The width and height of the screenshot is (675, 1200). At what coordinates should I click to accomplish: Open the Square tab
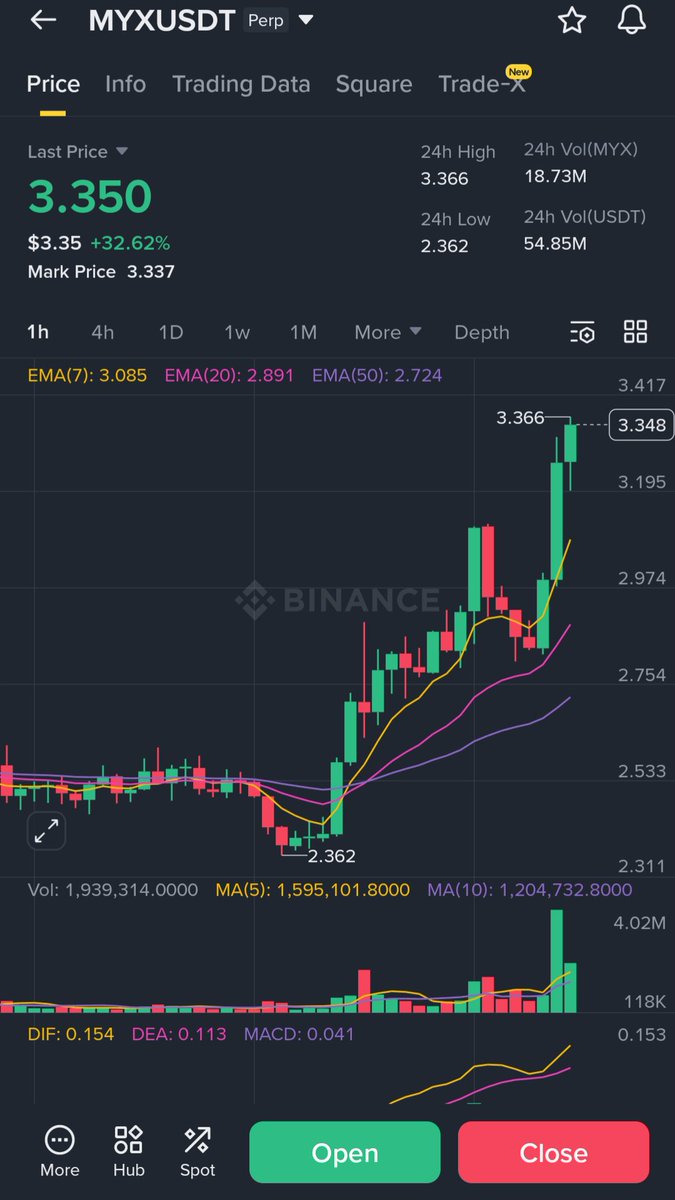(374, 84)
